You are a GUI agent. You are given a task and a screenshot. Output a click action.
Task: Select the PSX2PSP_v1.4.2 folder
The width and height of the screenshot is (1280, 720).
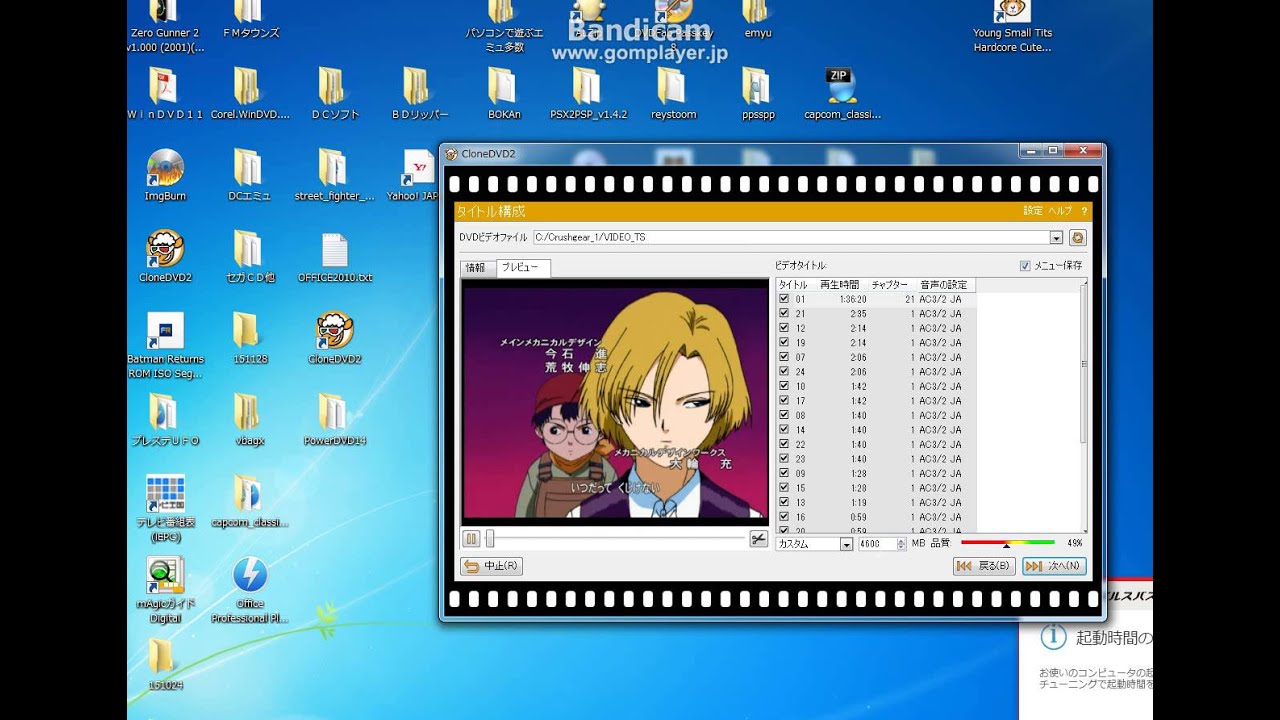[x=588, y=93]
